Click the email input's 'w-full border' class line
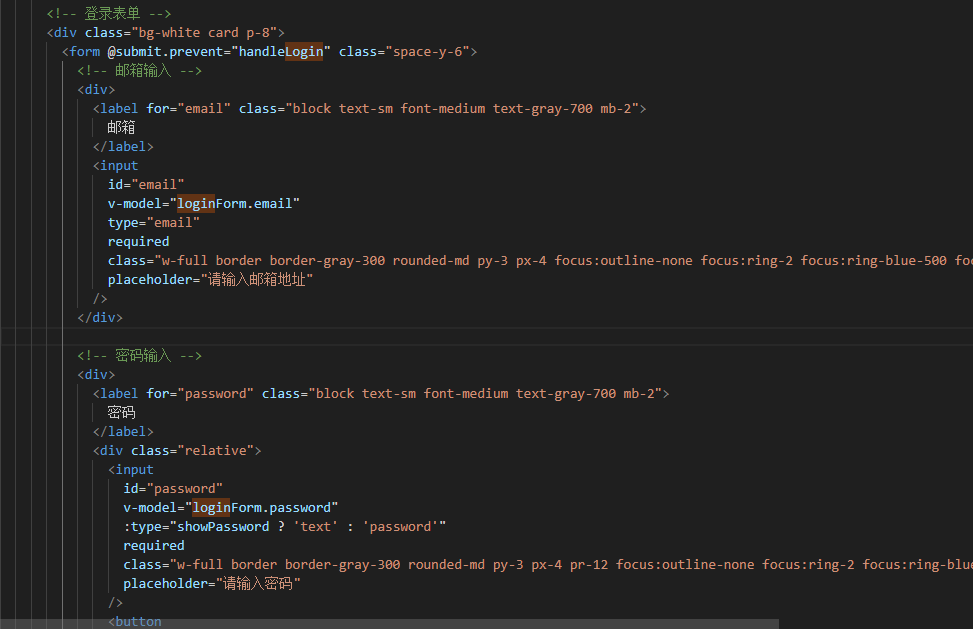973x629 pixels. pos(540,261)
